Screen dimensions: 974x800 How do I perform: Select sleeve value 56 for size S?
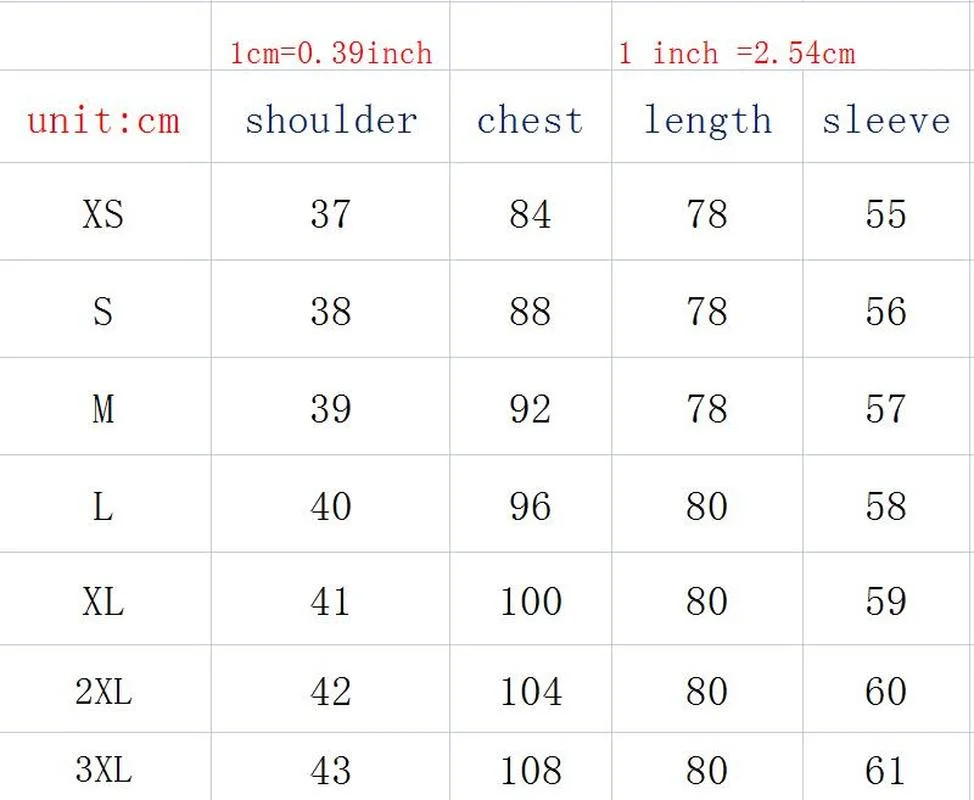click(x=886, y=312)
